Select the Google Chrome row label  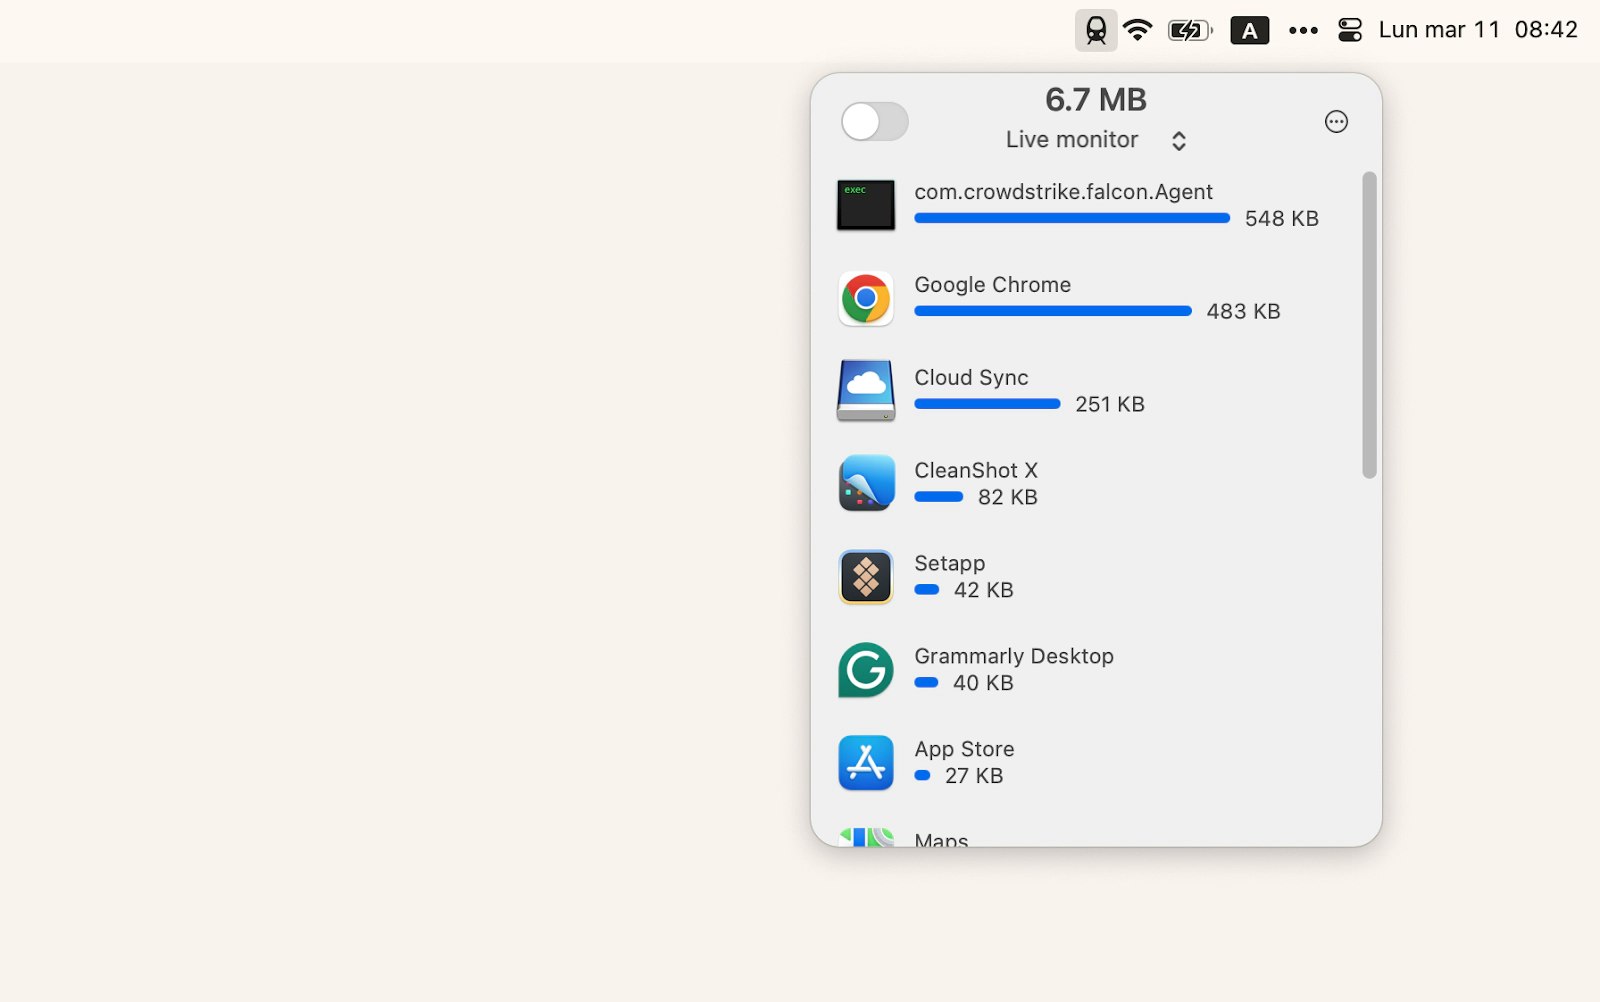pyautogui.click(x=992, y=285)
